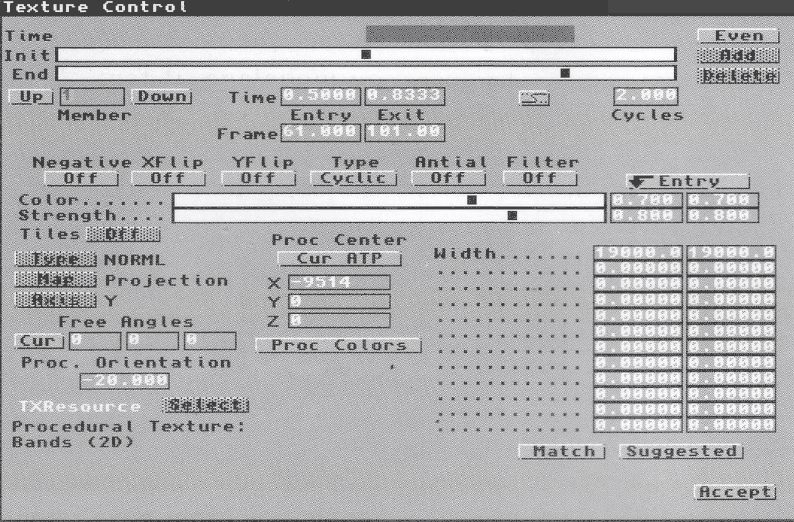
Task: Click the Time Entry field 0.5000
Action: click(x=321, y=96)
